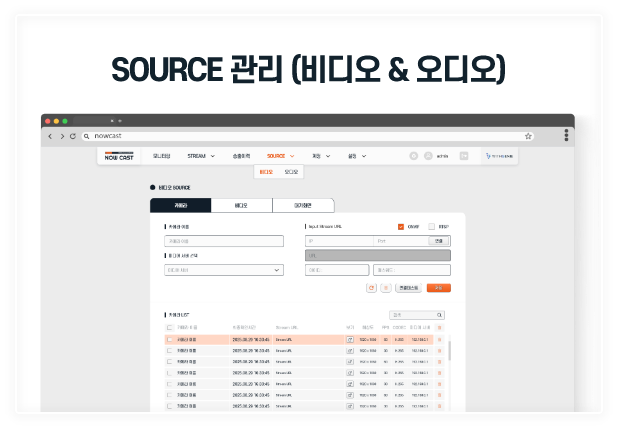Viewport: 618px width, 430px height.
Task: Delete the first row using its trash icon
Action: [439, 340]
